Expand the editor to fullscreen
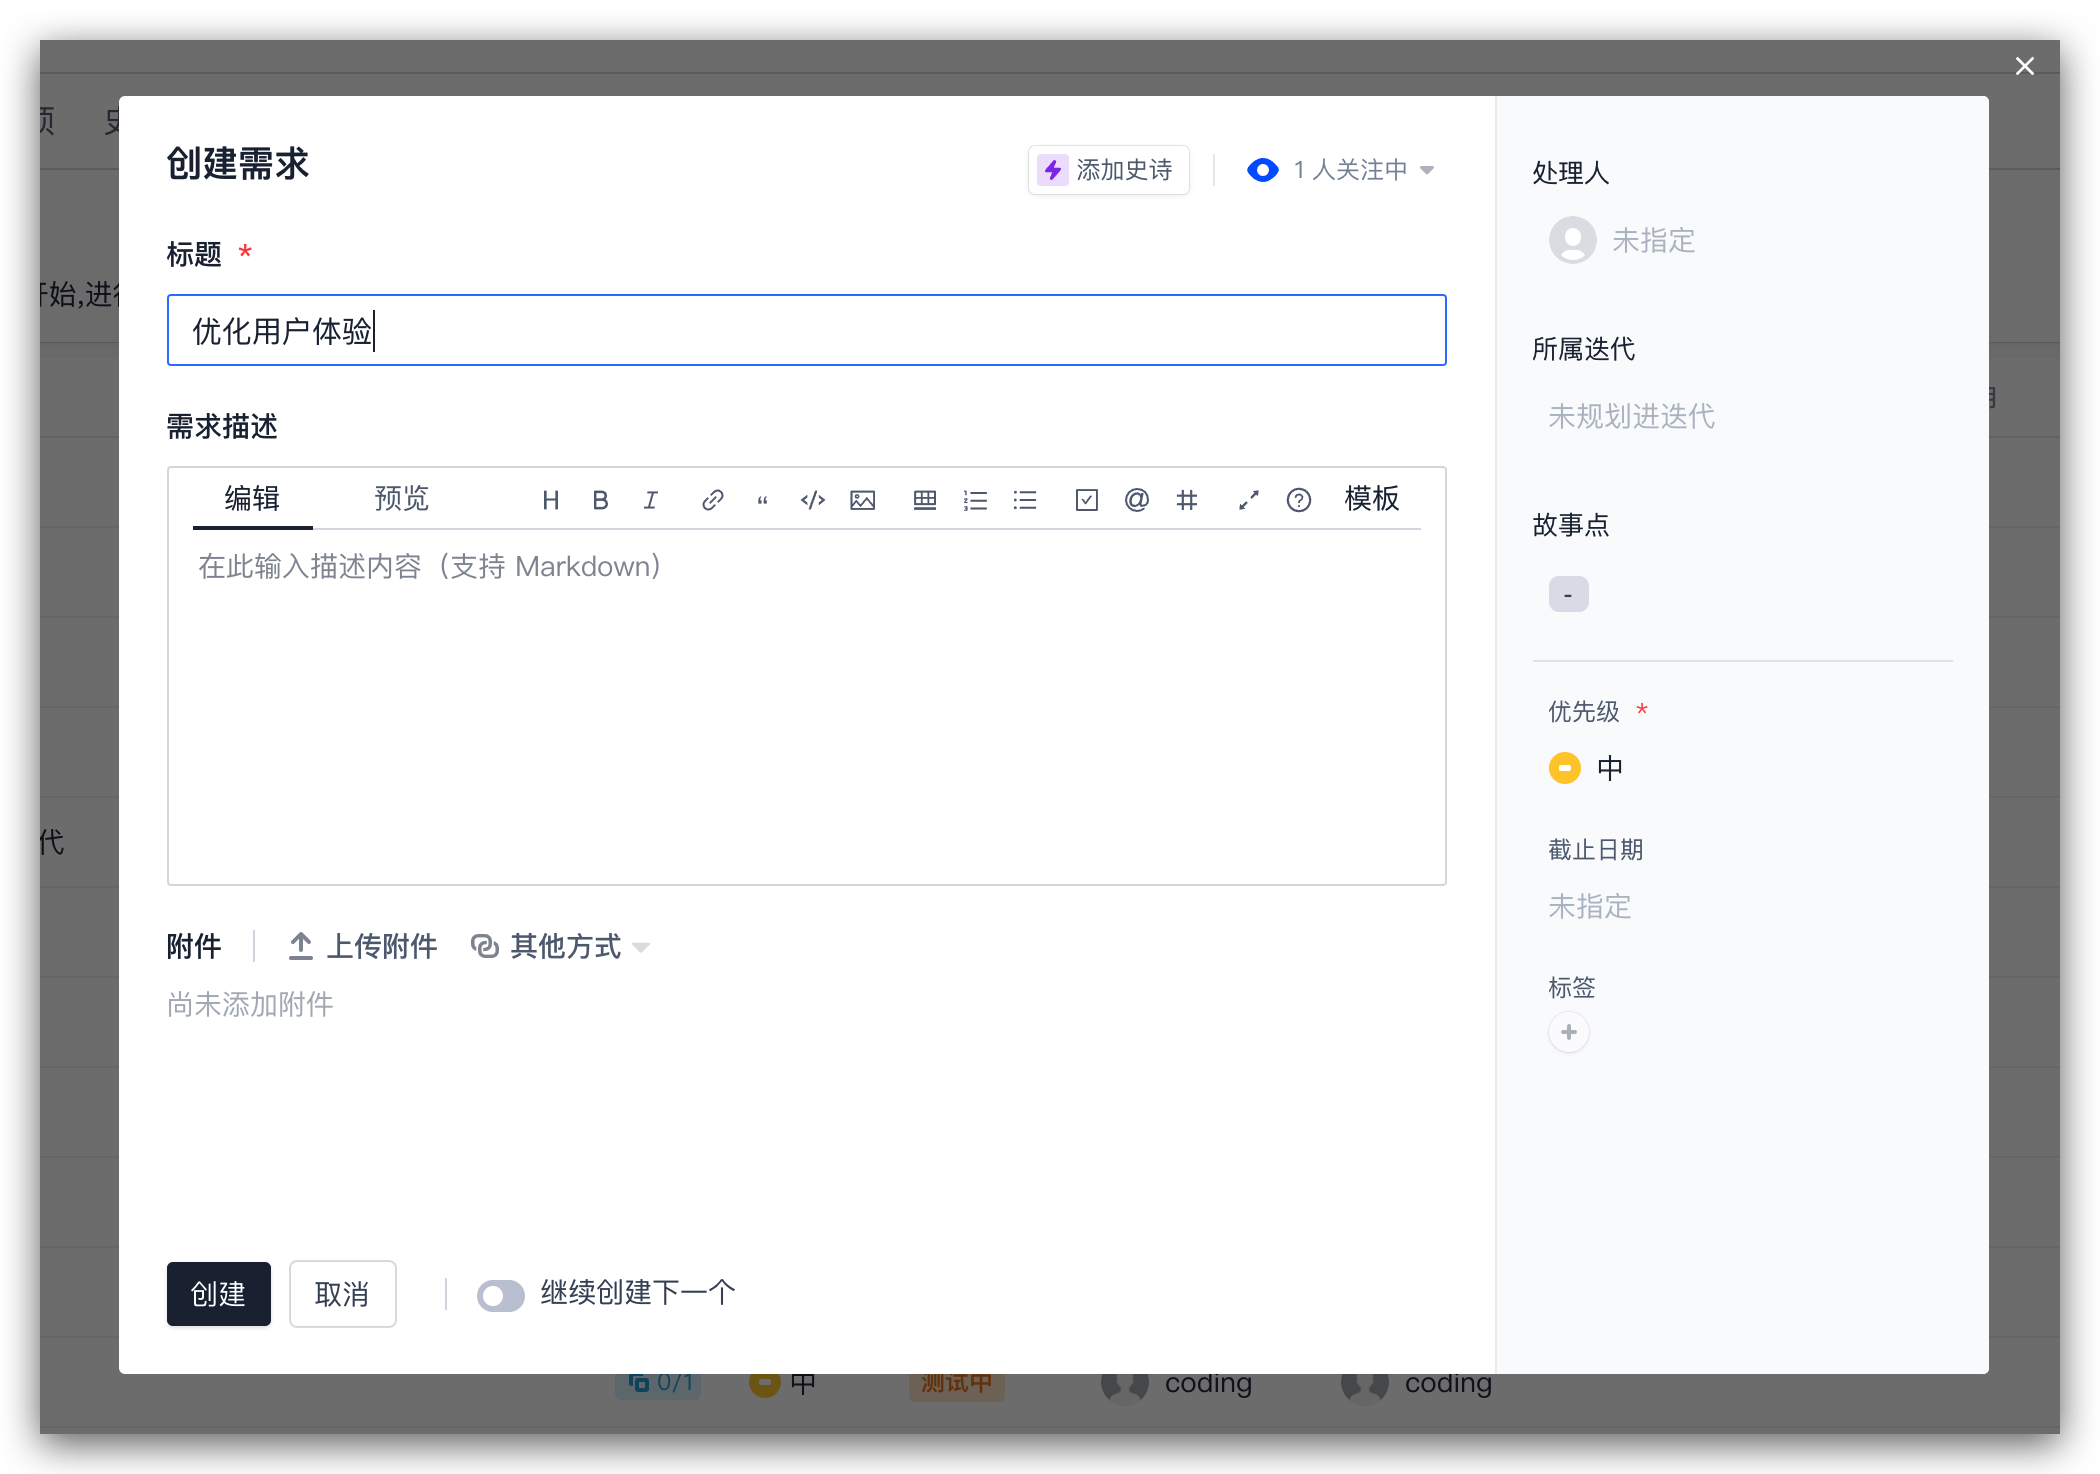 [1249, 500]
